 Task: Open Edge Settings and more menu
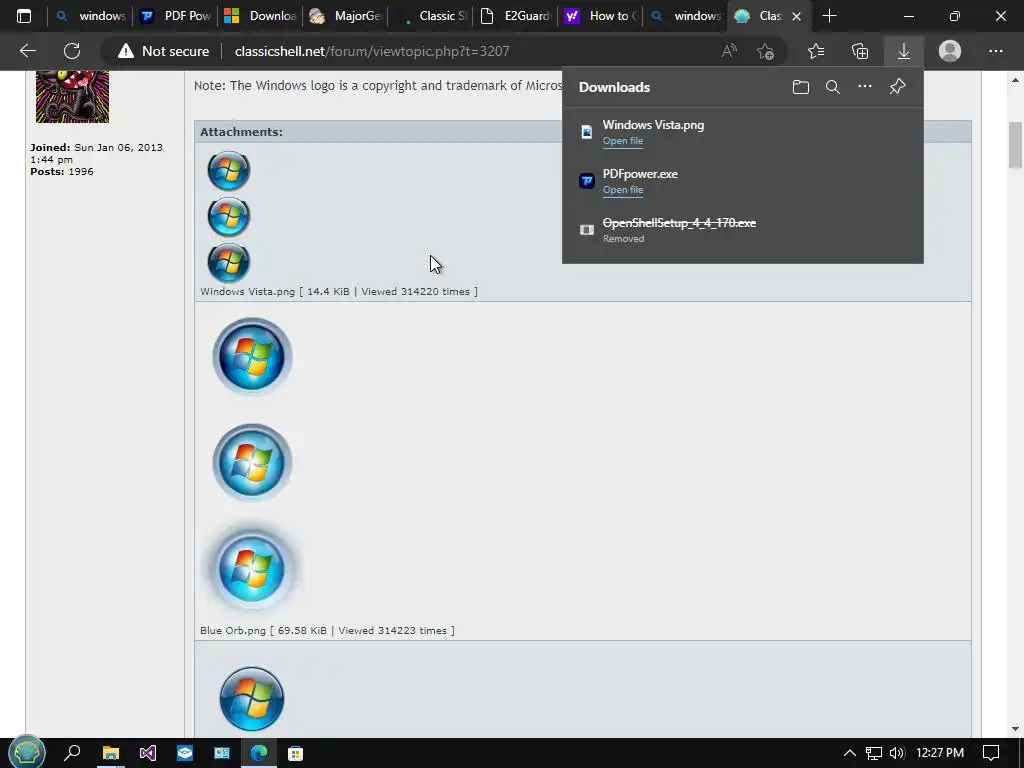pyautogui.click(x=995, y=51)
